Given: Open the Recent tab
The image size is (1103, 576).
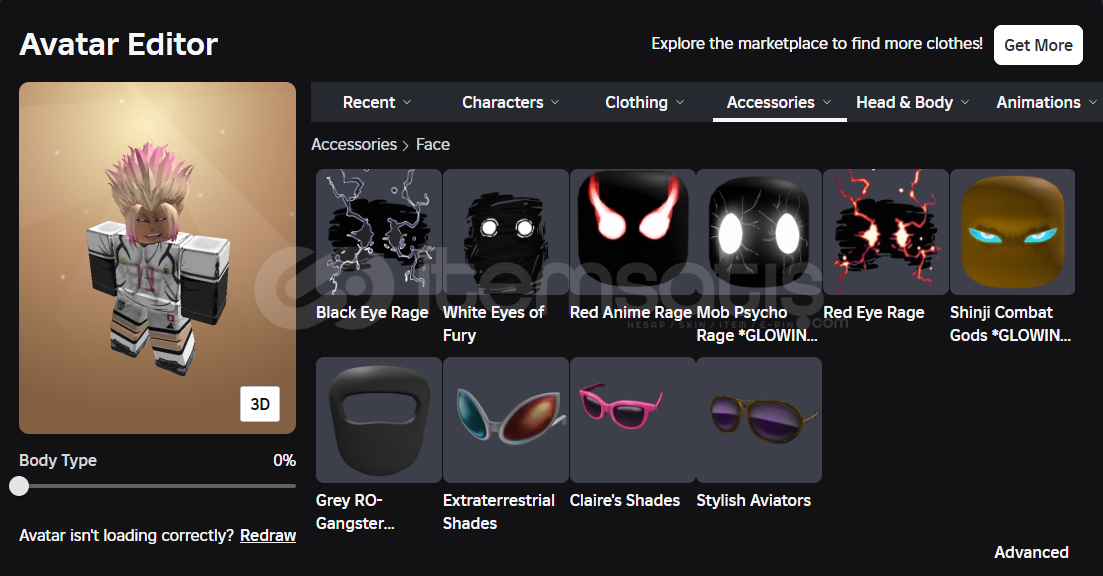Looking at the screenshot, I should coord(376,102).
